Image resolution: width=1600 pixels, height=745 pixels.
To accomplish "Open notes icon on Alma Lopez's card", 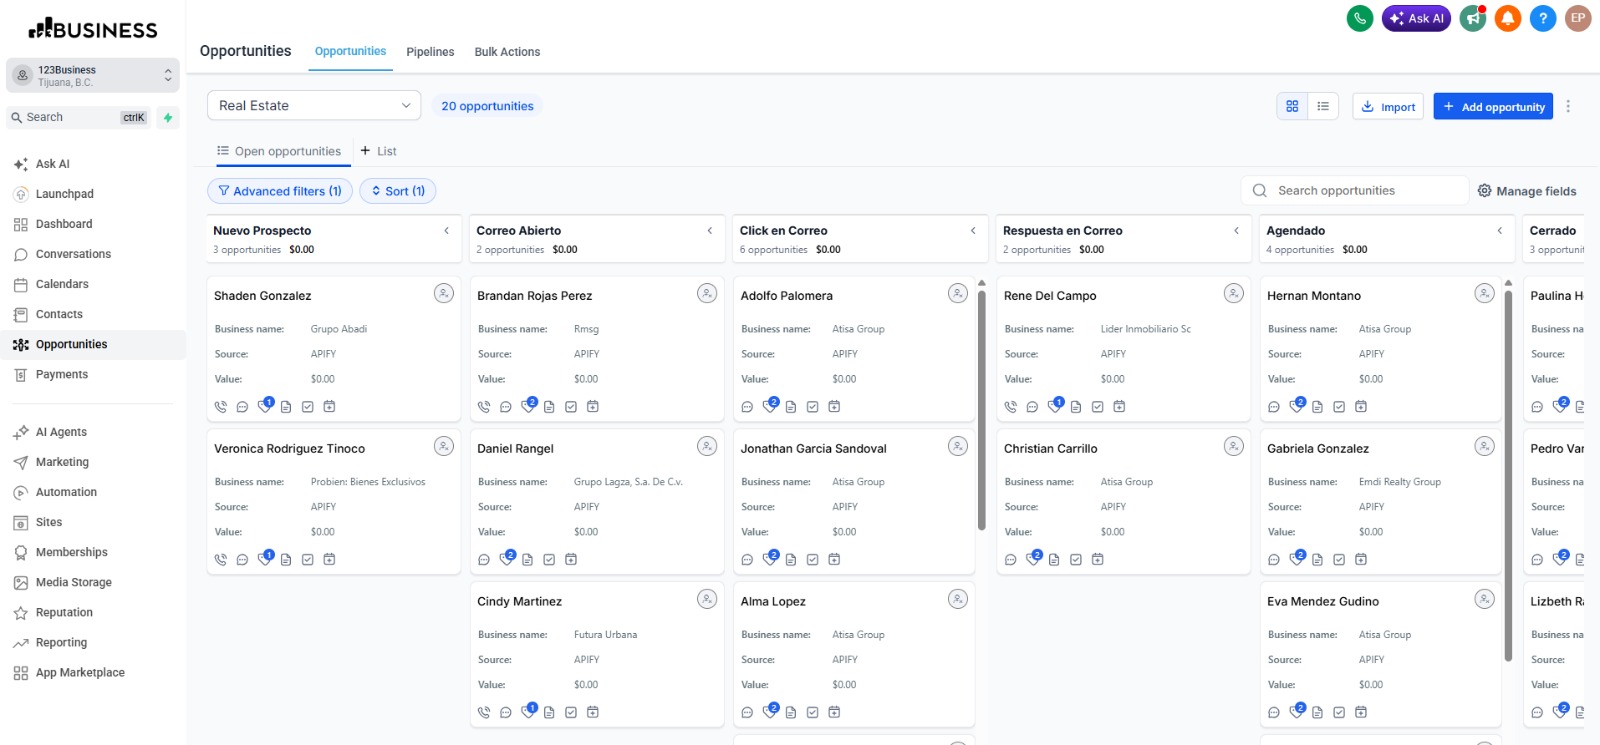I will 791,713.
